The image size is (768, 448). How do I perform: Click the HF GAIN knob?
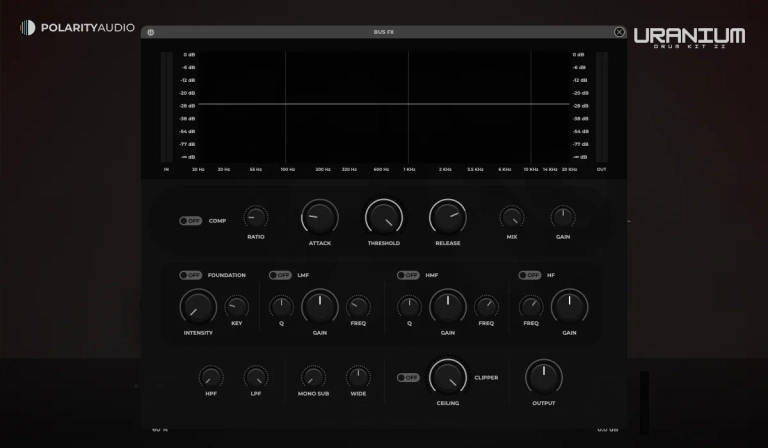click(569, 307)
